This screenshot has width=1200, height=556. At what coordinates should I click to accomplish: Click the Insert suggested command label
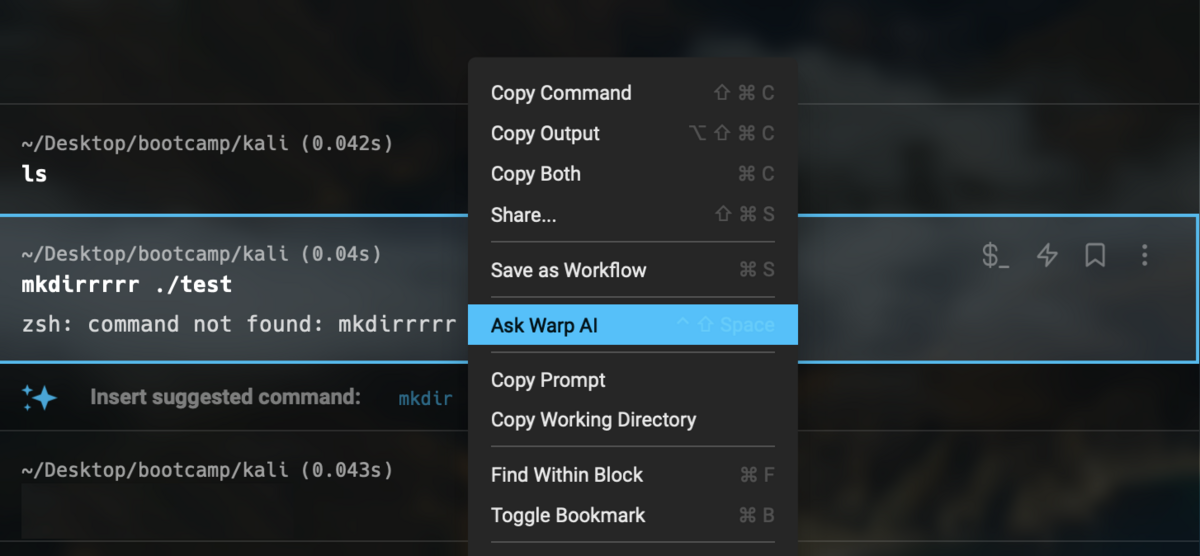click(x=225, y=397)
